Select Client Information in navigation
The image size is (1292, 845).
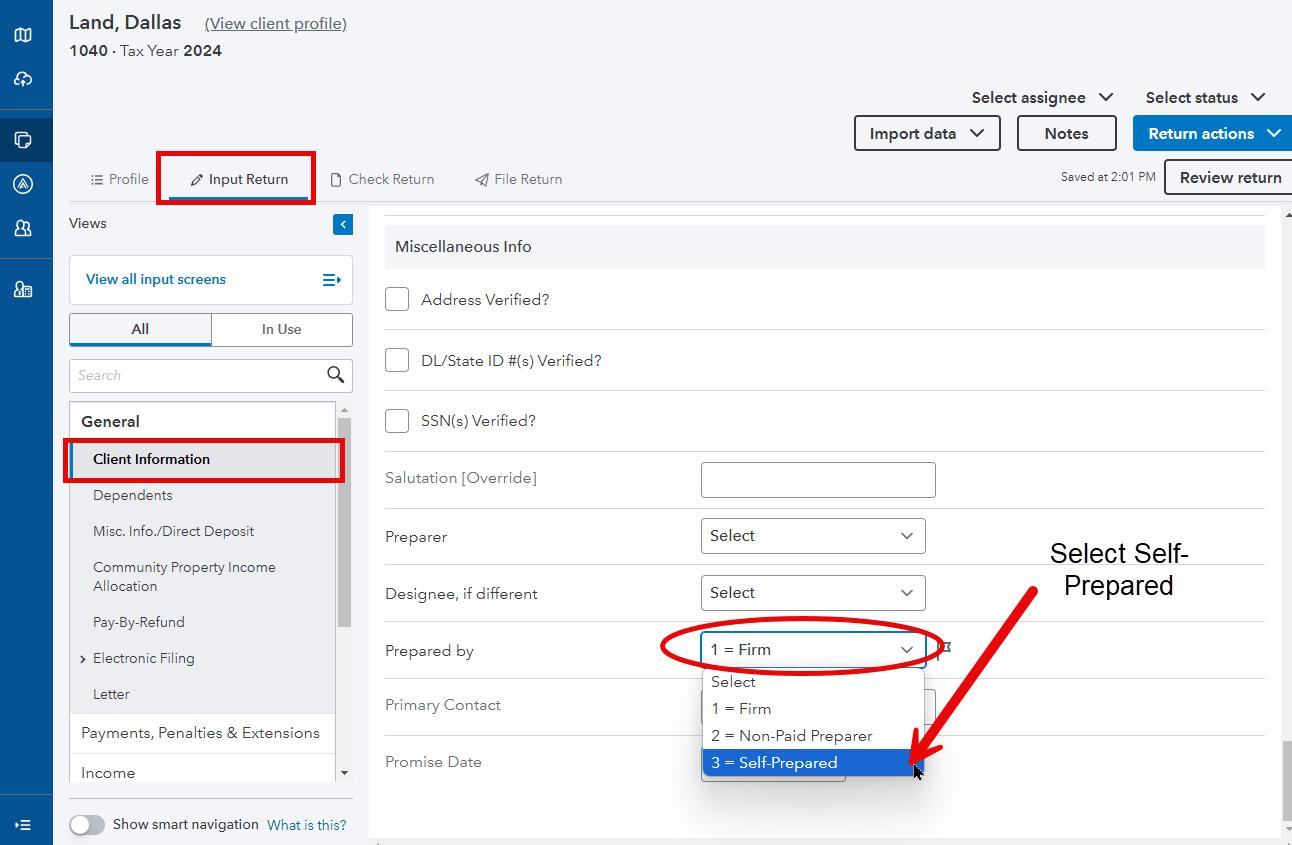(203, 459)
